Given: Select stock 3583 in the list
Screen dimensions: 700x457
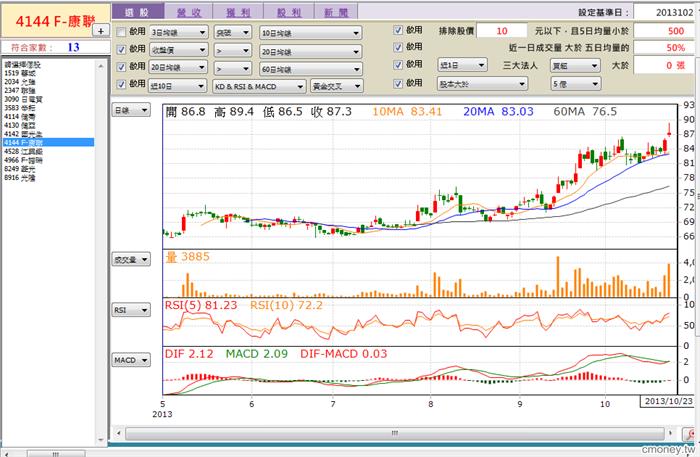Looking at the screenshot, I should [x=48, y=108].
